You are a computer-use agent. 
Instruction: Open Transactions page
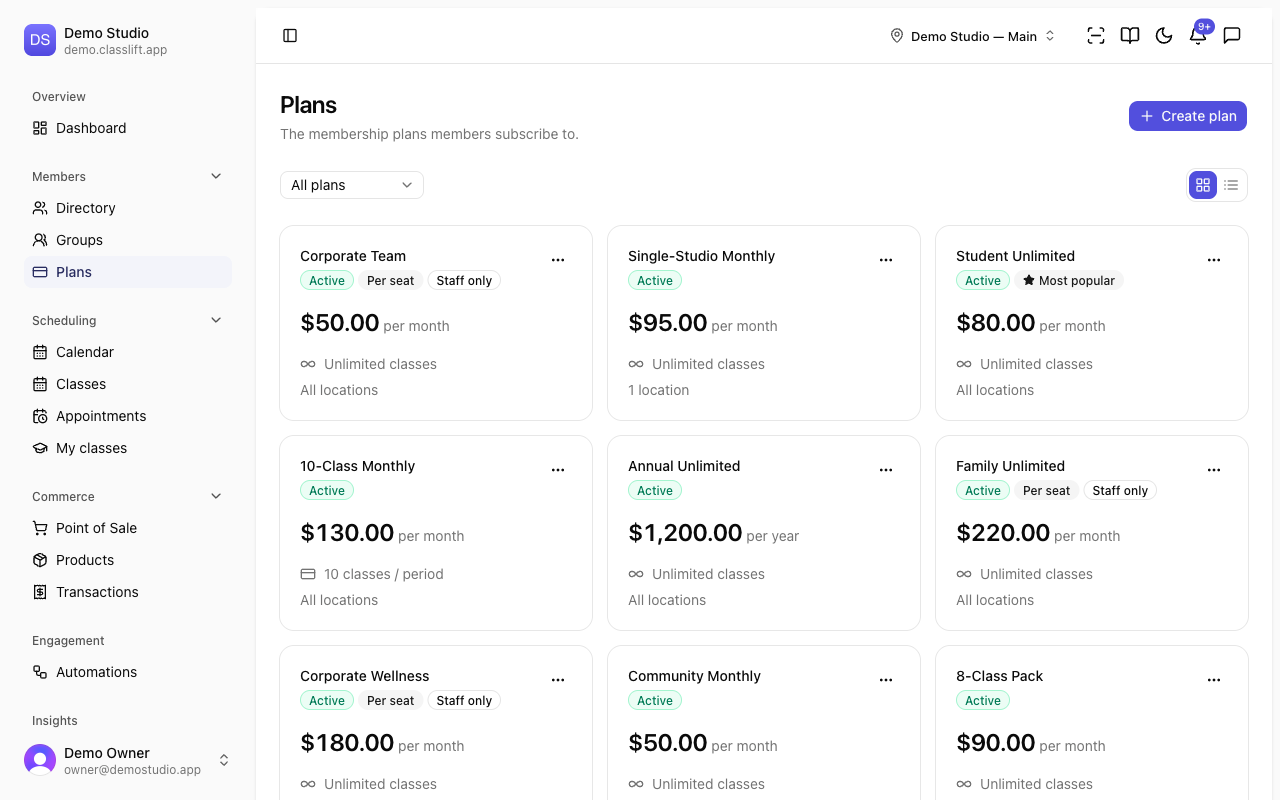click(x=128, y=592)
